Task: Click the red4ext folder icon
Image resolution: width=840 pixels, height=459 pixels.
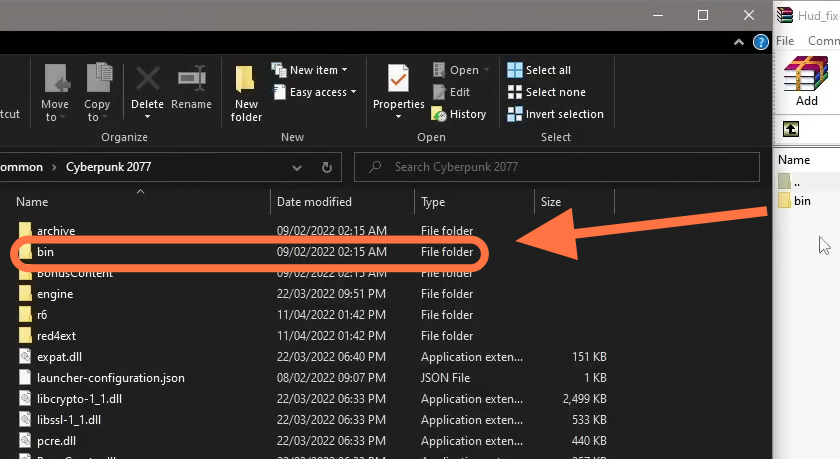Action: [25, 335]
